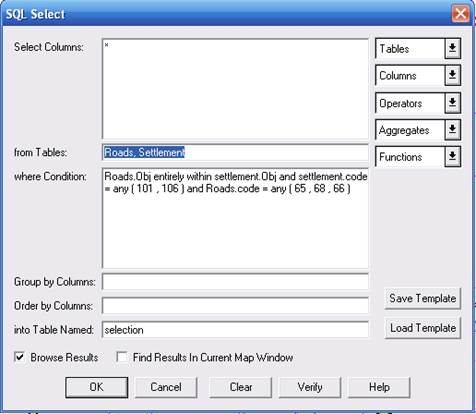Open Help for SQL Select

pos(379,387)
